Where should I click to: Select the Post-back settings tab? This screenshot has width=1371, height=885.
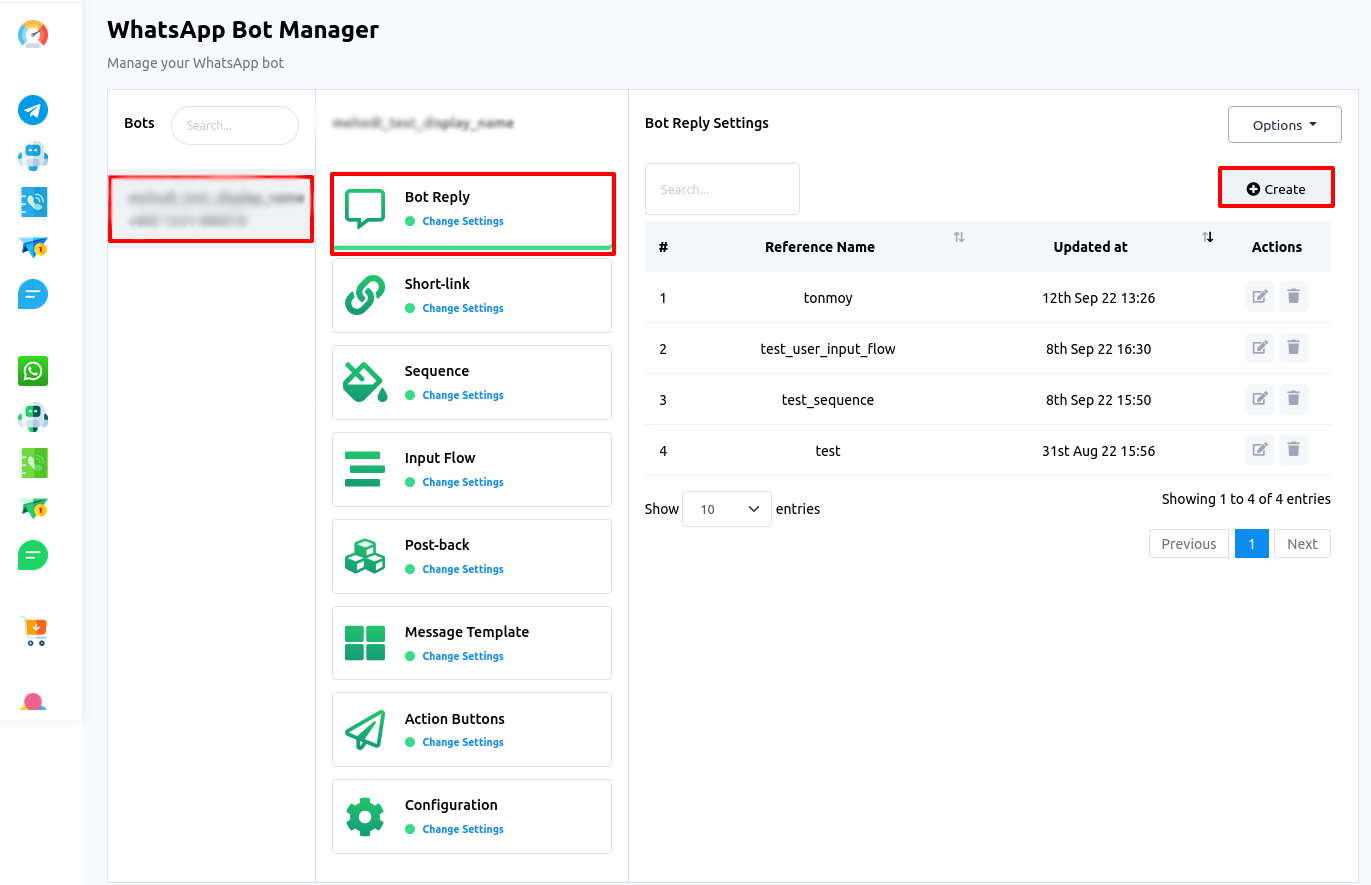click(x=472, y=556)
